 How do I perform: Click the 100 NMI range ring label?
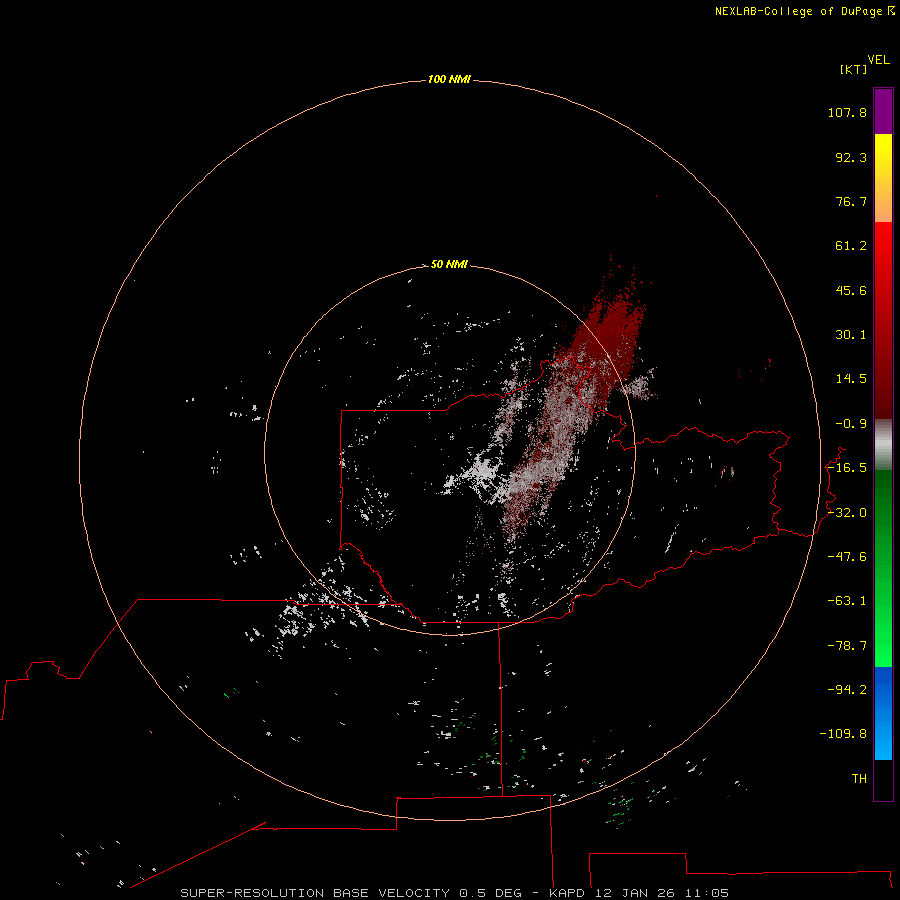coord(449,79)
